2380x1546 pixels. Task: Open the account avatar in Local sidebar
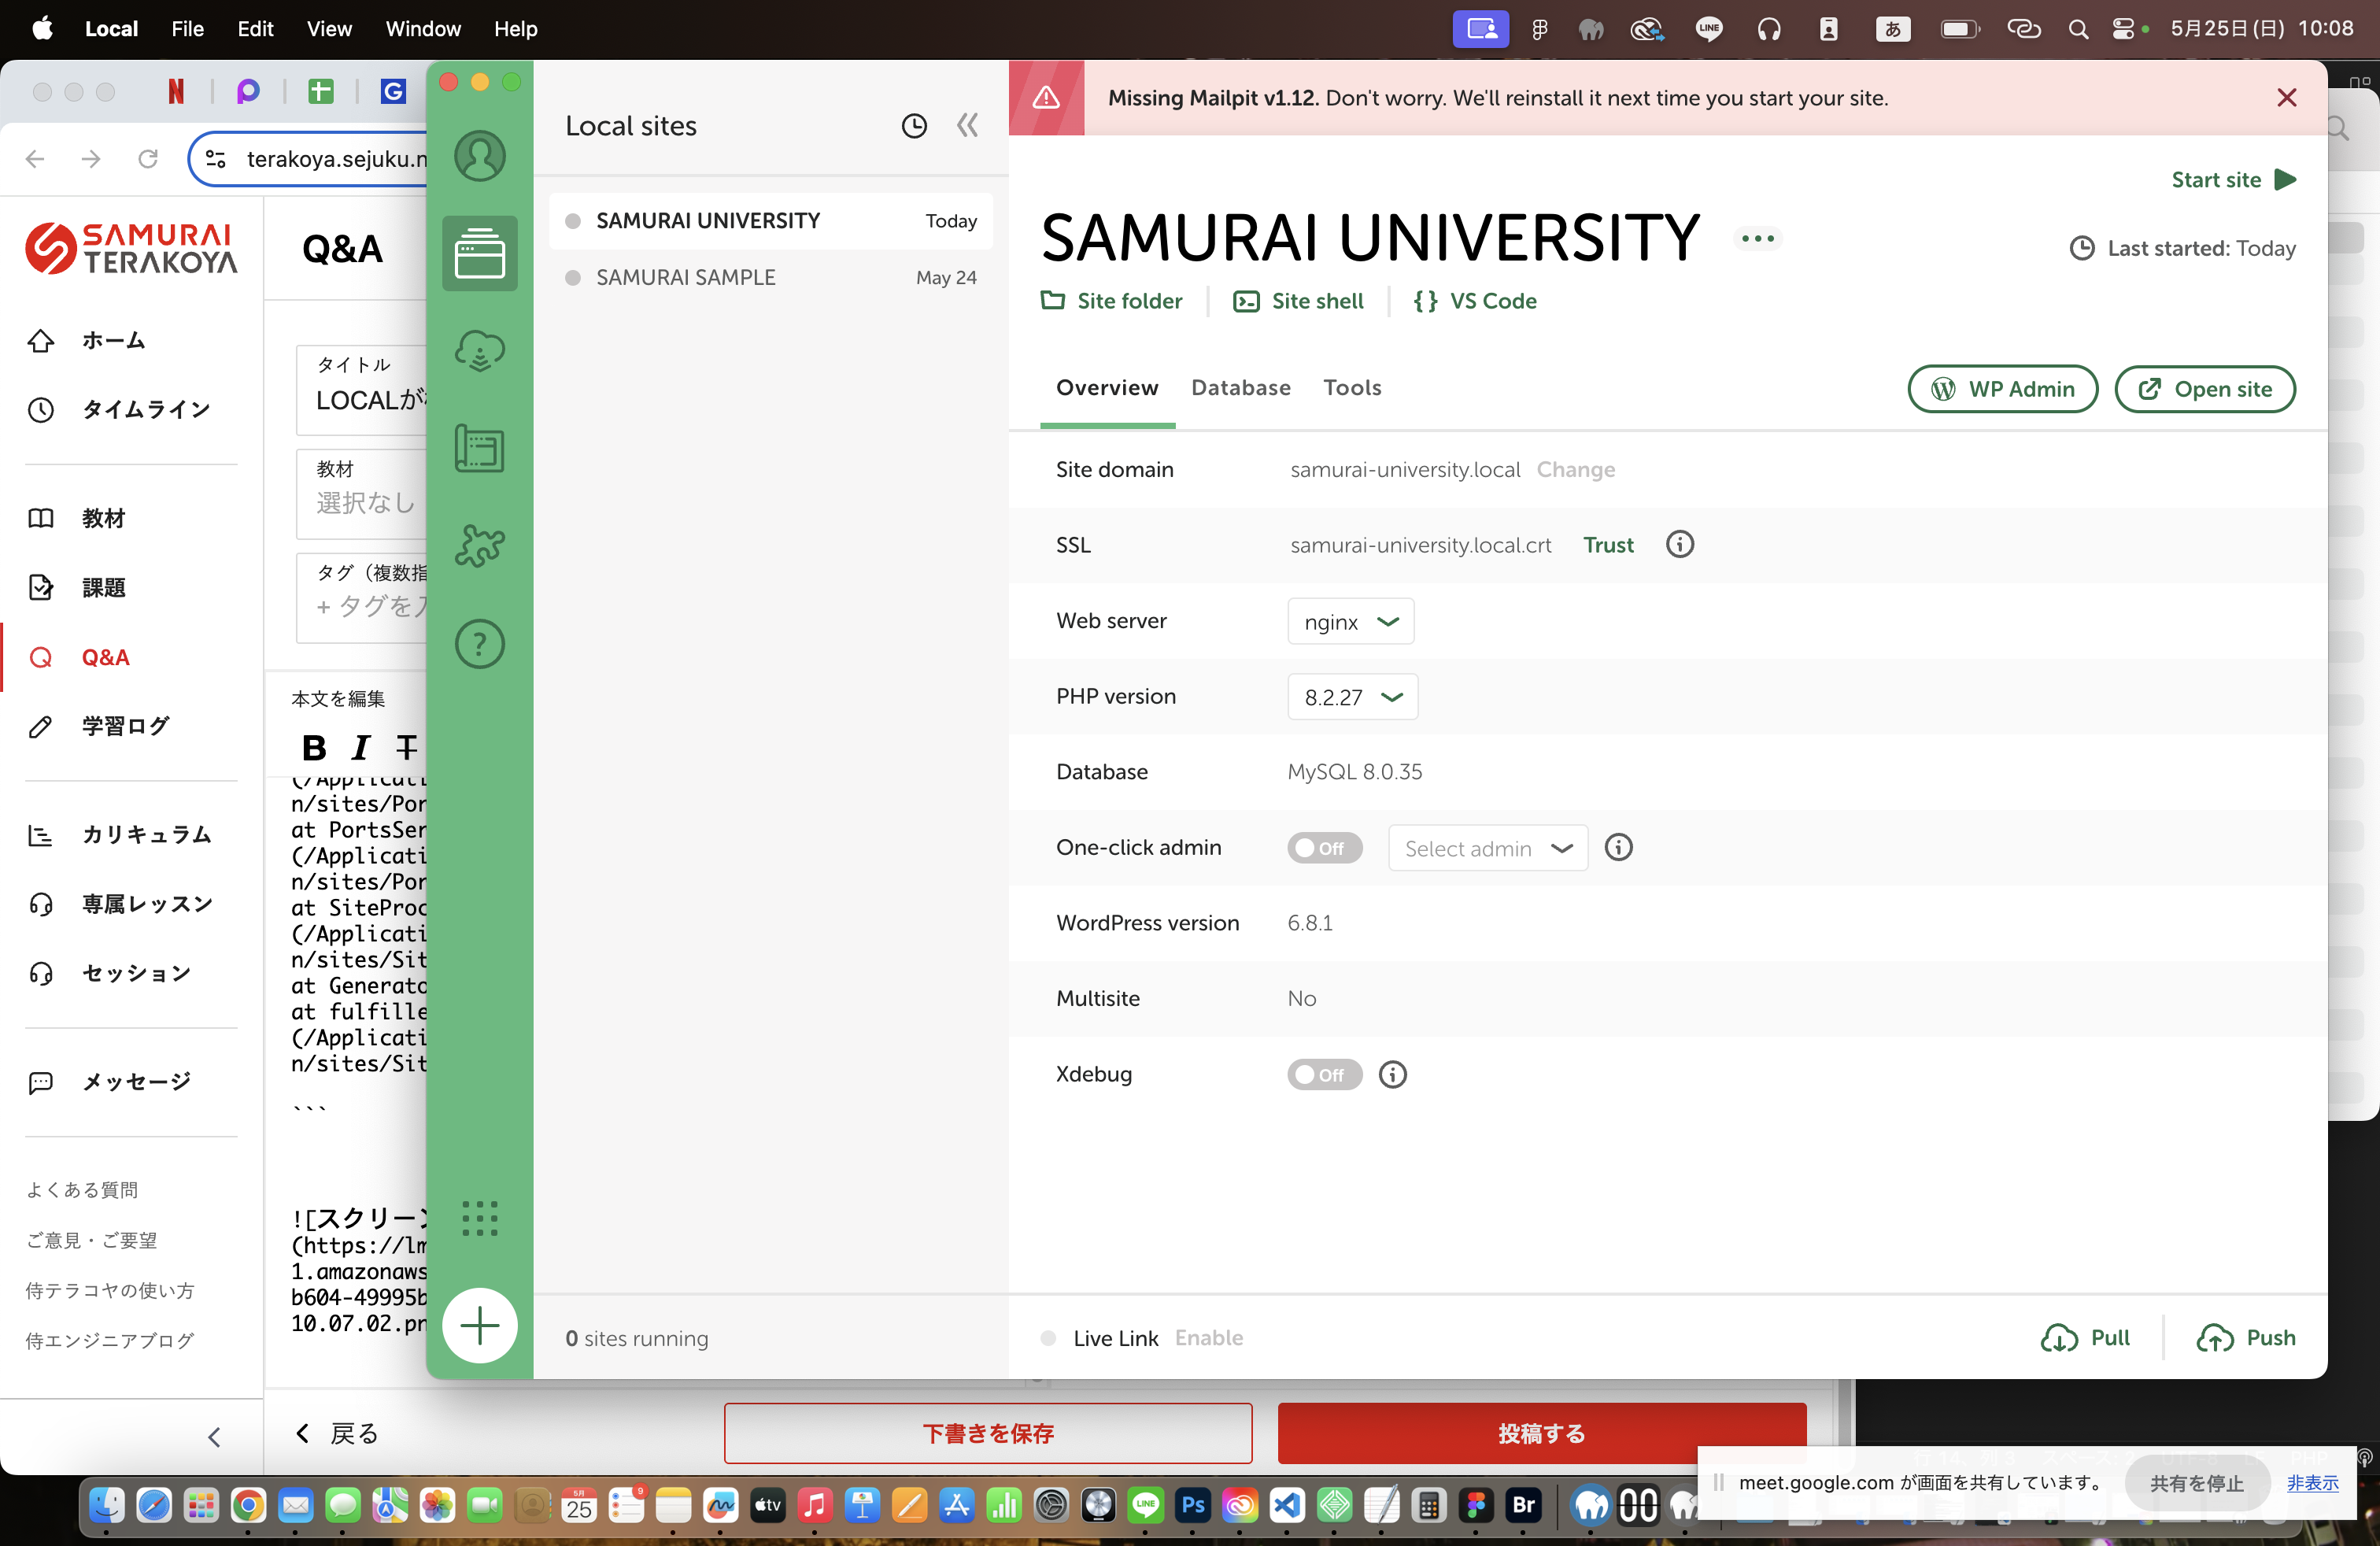tap(480, 156)
